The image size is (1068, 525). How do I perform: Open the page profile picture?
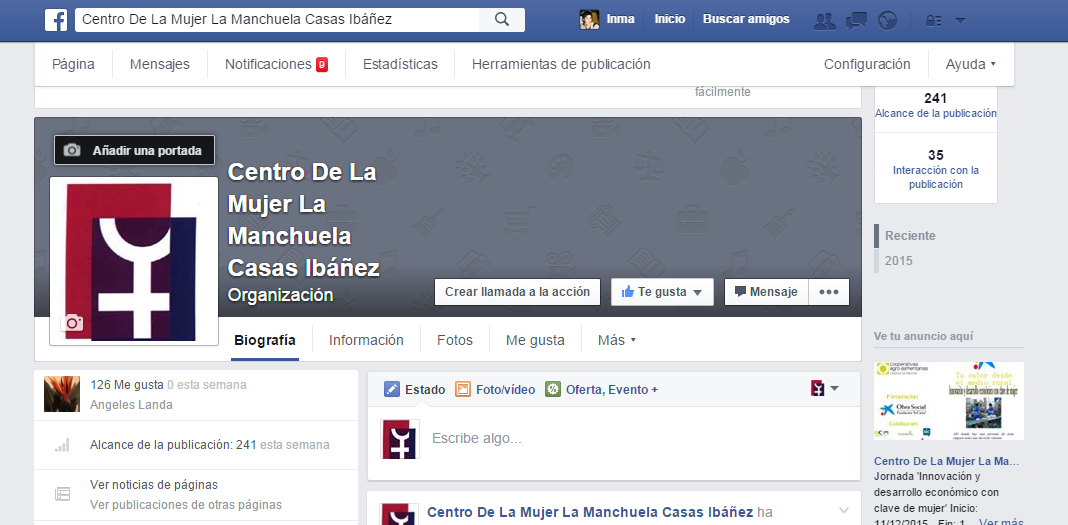[x=134, y=261]
